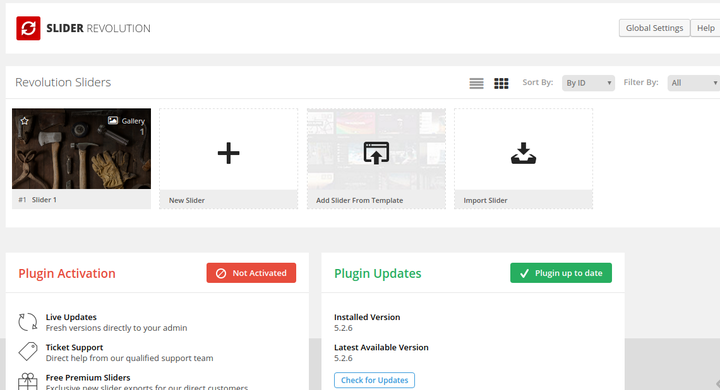Click the Revolution Sliders heading

[x=63, y=82]
